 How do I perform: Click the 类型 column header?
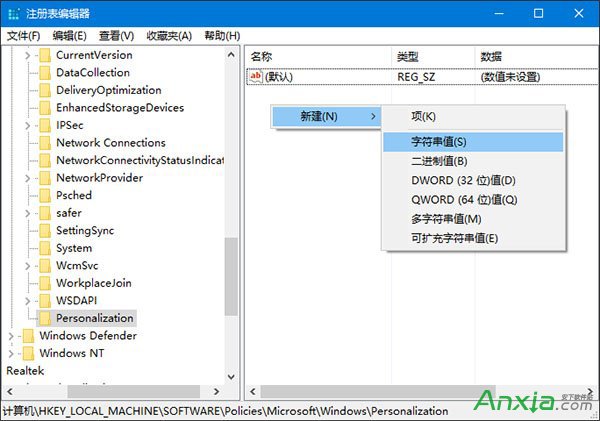[x=433, y=57]
